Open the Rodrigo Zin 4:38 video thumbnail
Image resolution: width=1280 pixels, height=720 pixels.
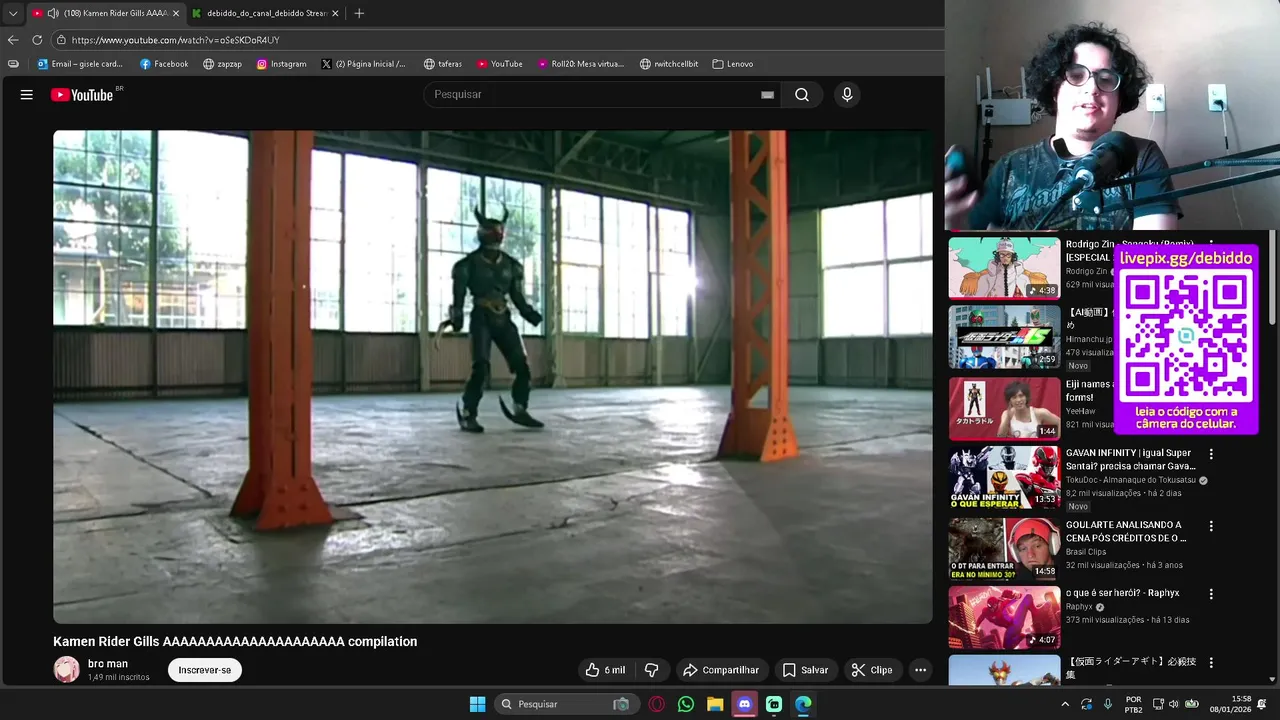pos(1004,268)
